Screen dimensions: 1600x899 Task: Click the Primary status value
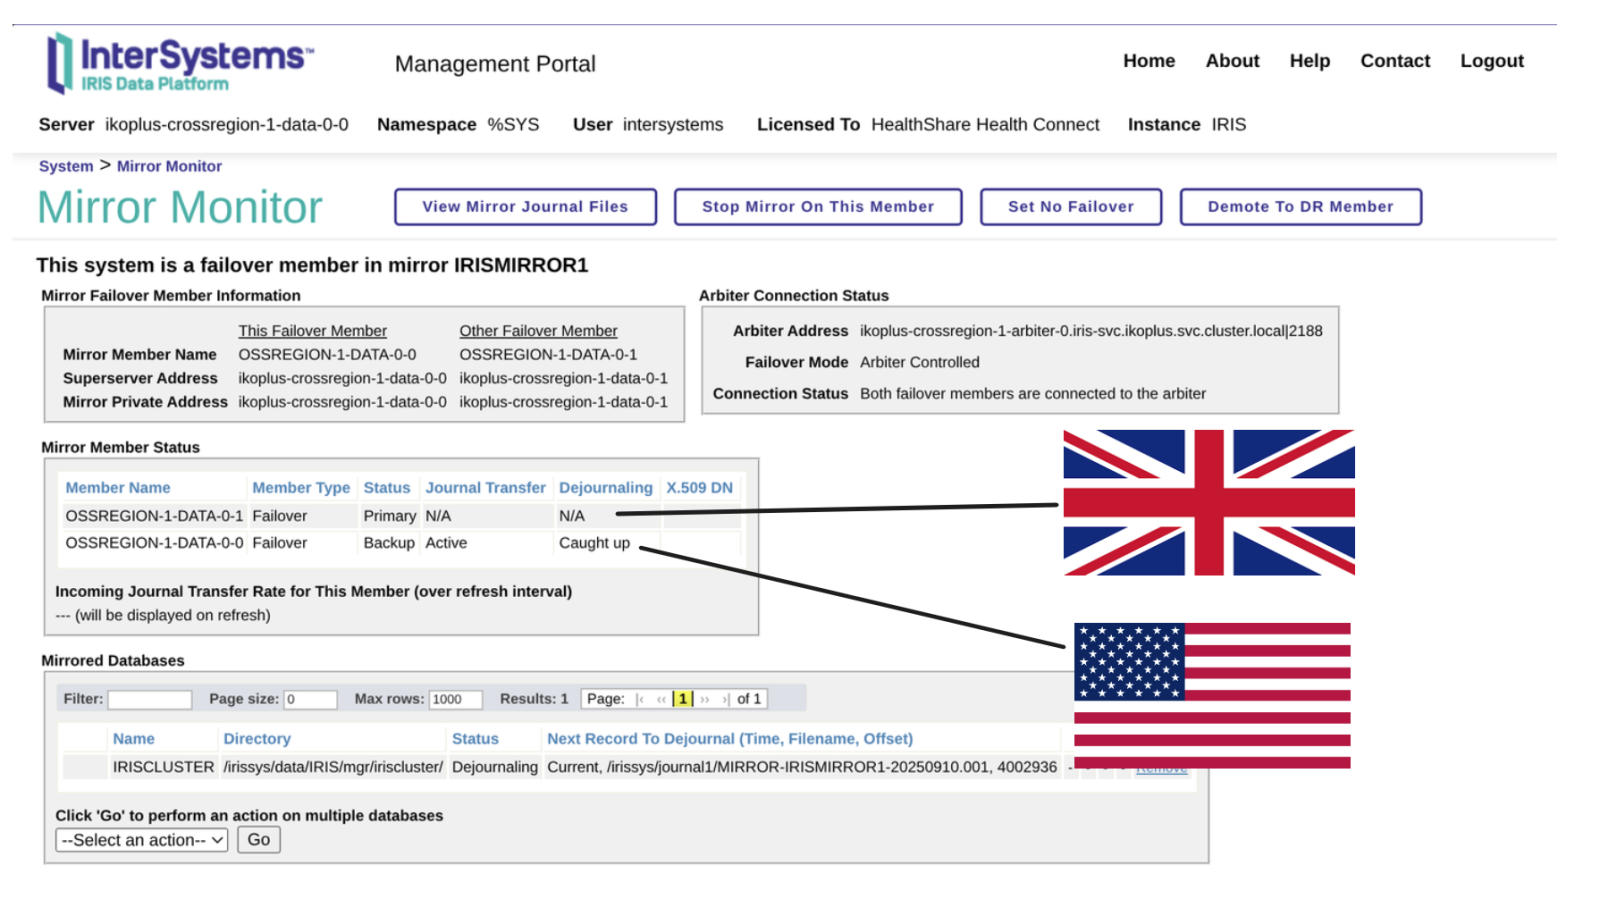[390, 516]
